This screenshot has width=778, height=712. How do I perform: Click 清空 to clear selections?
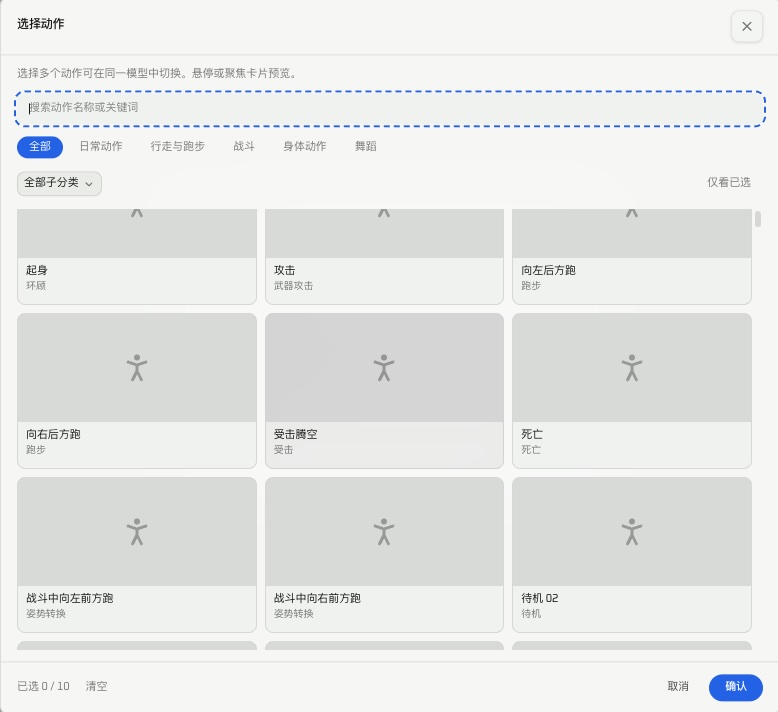(x=96, y=686)
